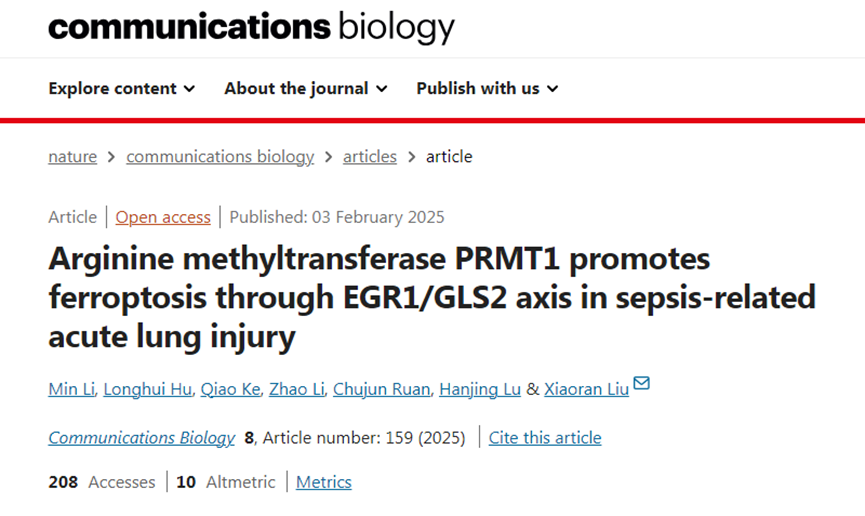Open the About the journal dropdown

click(x=305, y=88)
